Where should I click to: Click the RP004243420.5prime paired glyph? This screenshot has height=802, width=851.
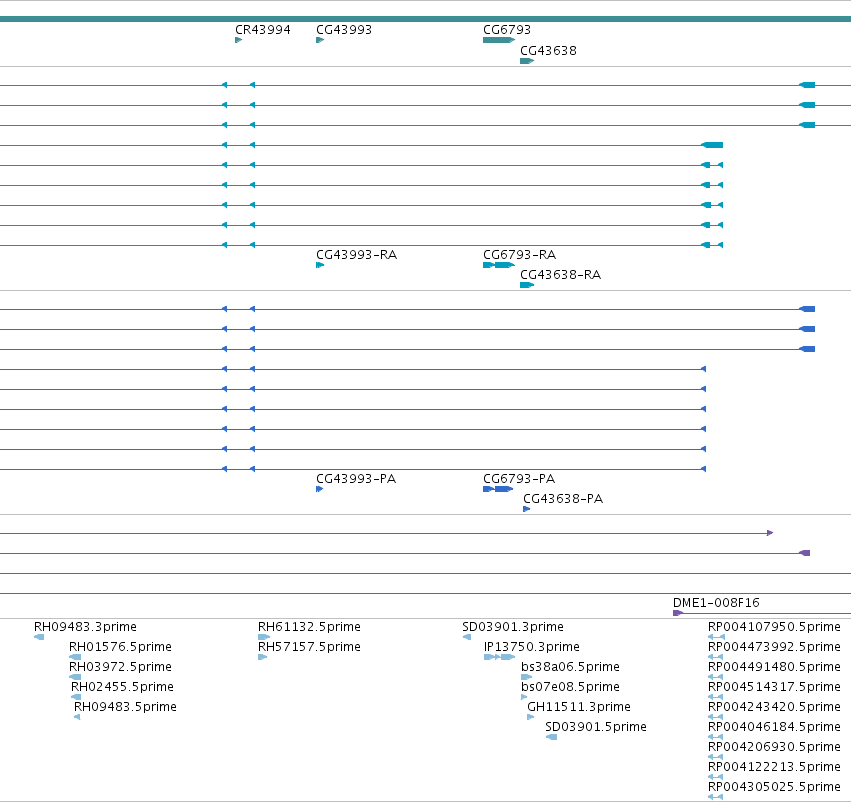pos(715,717)
